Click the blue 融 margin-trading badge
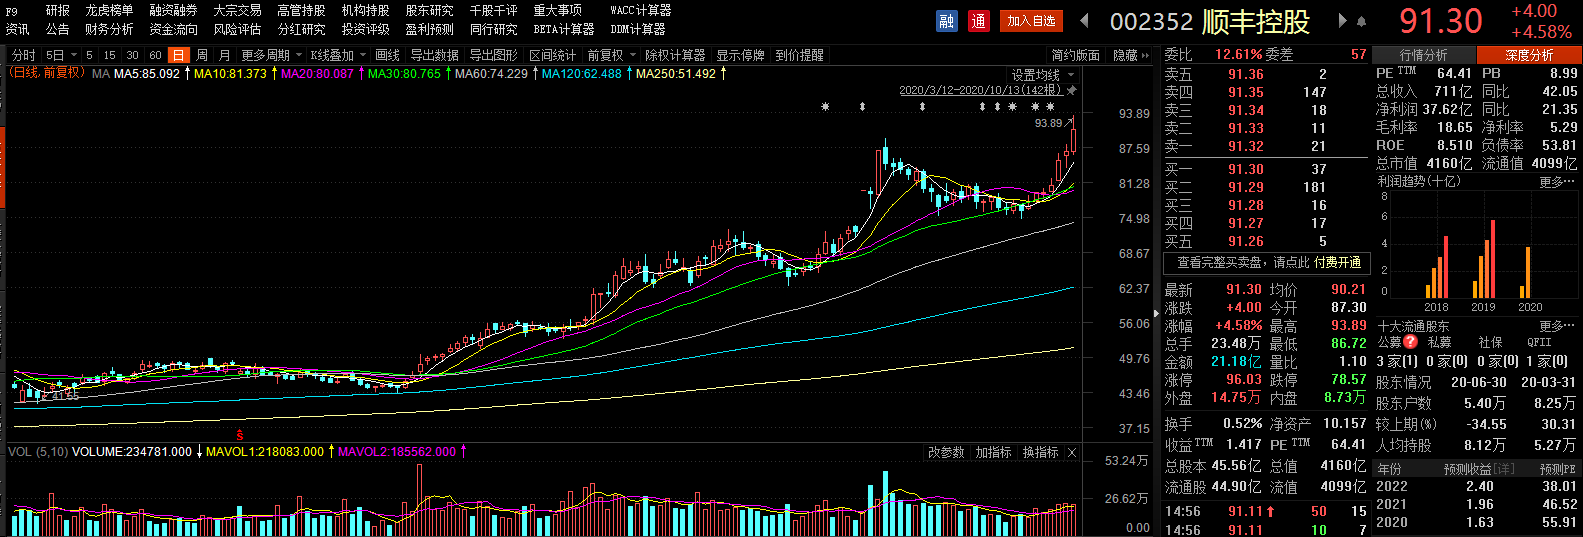 (x=947, y=20)
